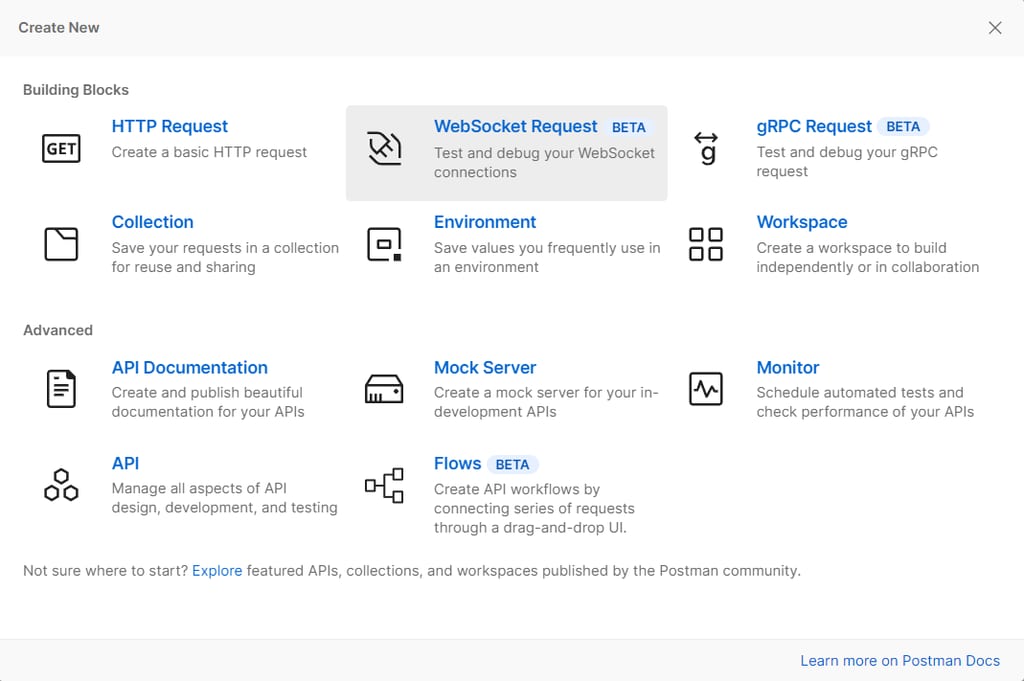The width and height of the screenshot is (1024, 681).
Task: Create a new Collection via its title
Action: coord(152,222)
